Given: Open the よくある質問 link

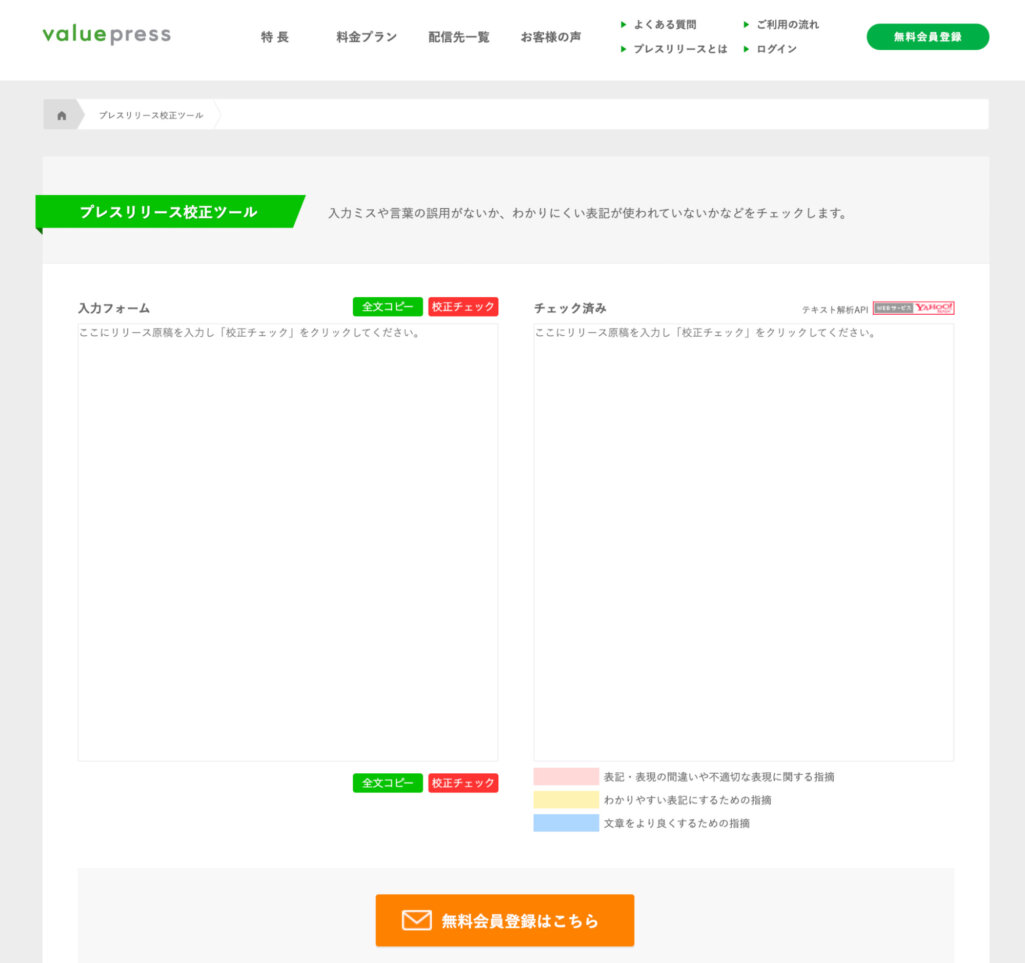Looking at the screenshot, I should tap(664, 24).
